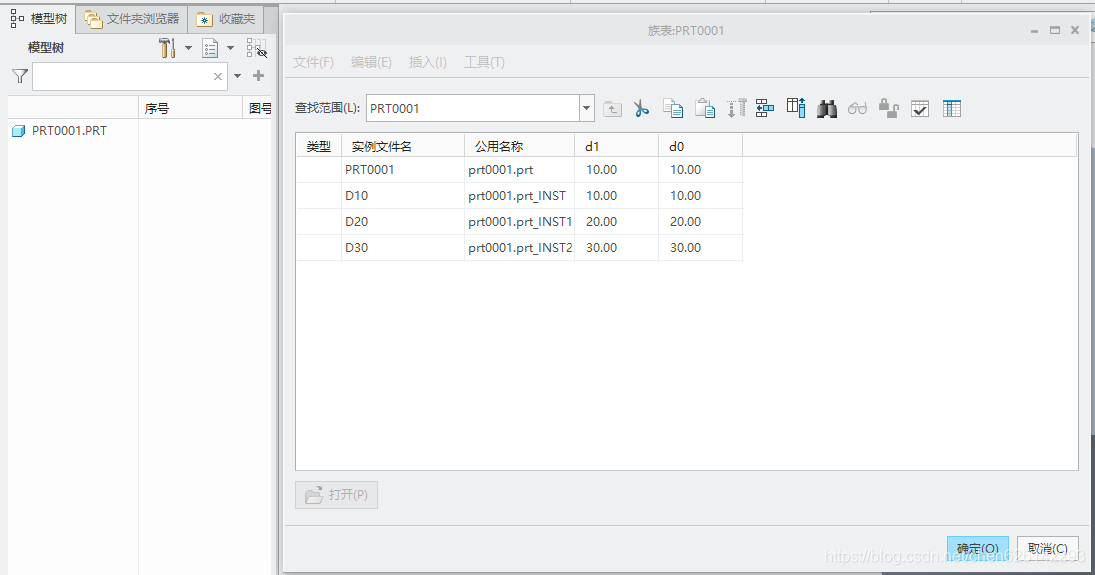This screenshot has height=575, width=1095.
Task: Click the d0 value 10.00 in D10 row
Action: coord(700,196)
